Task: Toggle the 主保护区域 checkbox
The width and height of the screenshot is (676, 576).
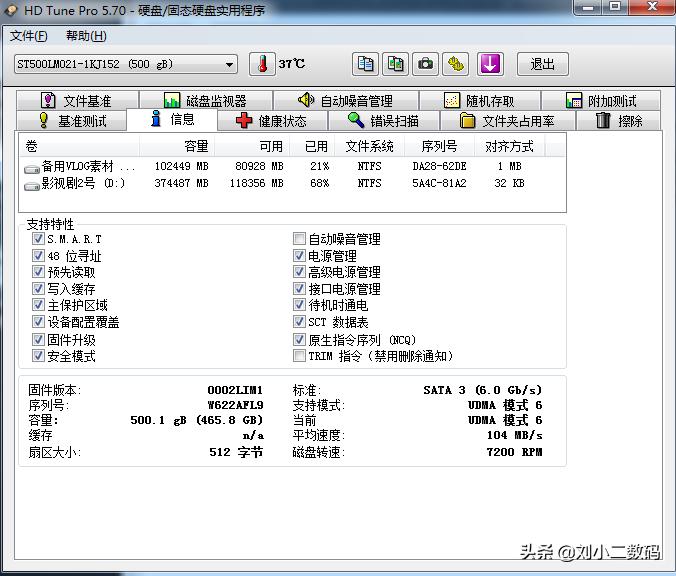Action: click(38, 305)
